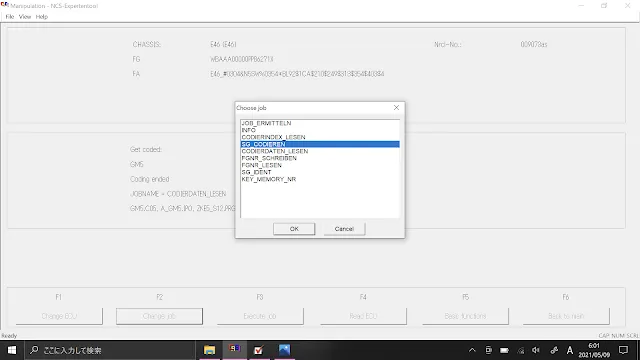This screenshot has height=360, width=640.
Task: Confirm job choice with OK
Action: coord(294,229)
